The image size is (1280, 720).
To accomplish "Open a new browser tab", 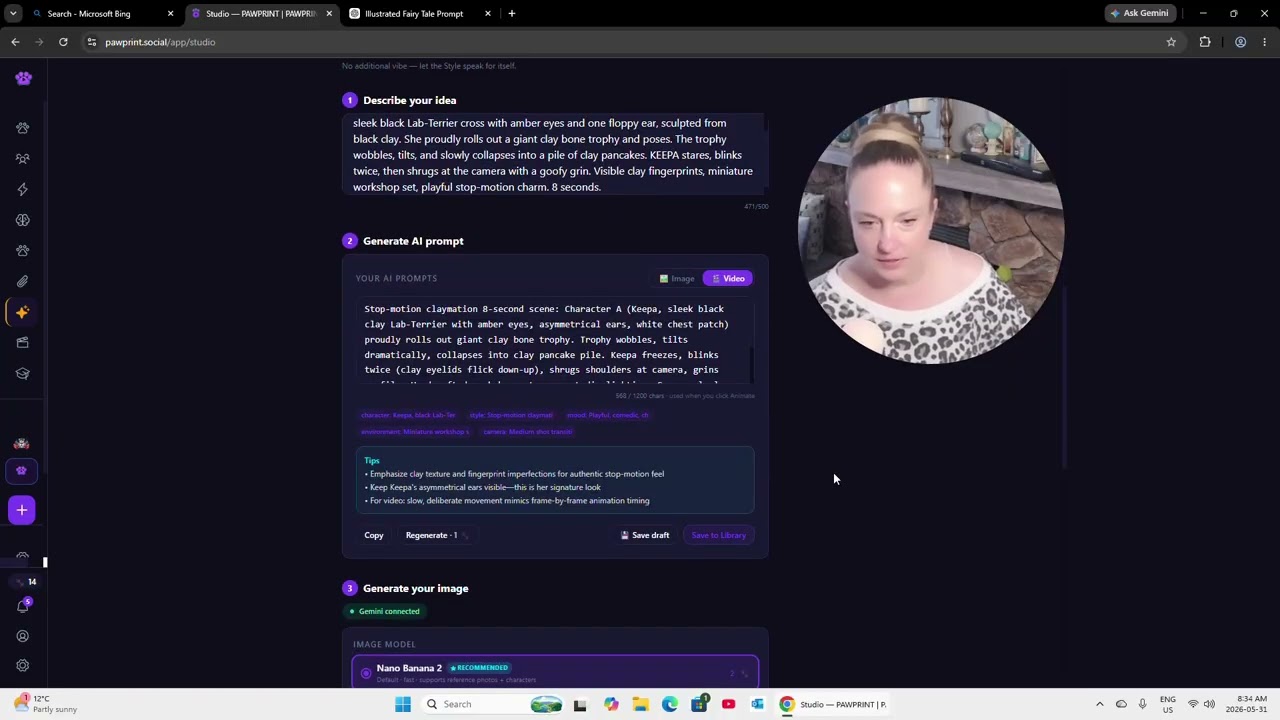I will pos(512,14).
